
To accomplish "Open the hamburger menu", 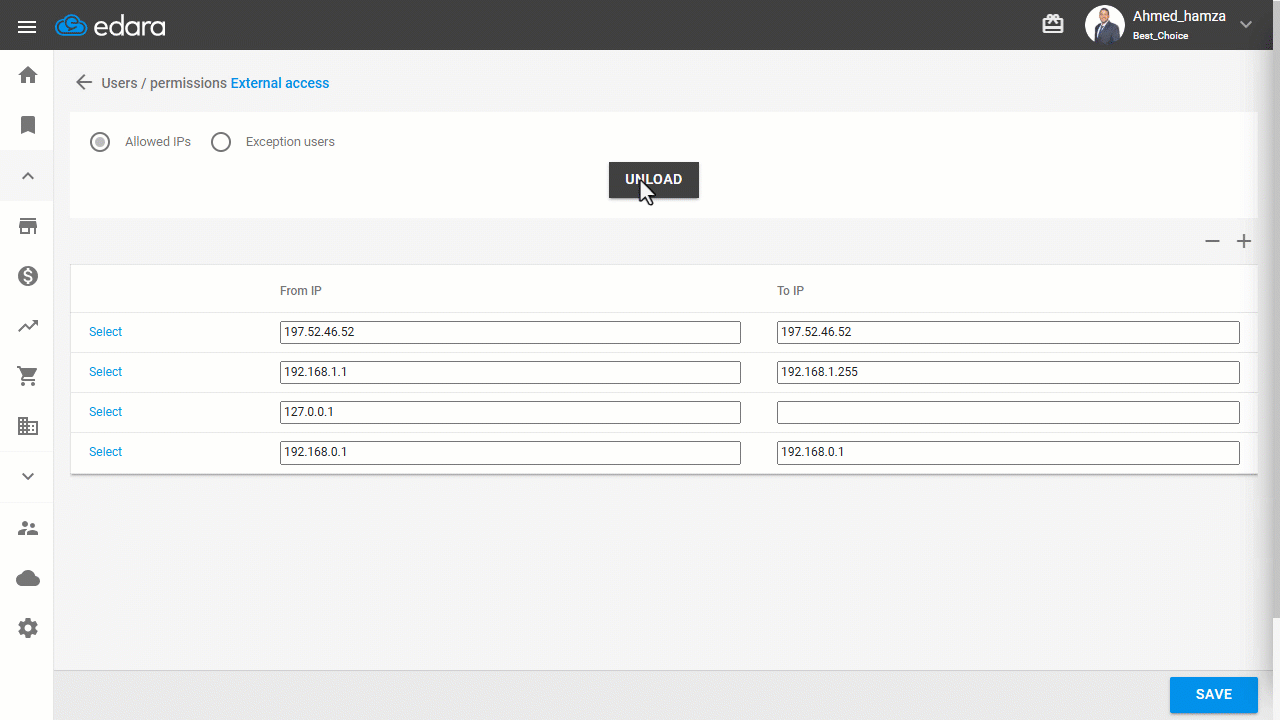I will (x=27, y=26).
